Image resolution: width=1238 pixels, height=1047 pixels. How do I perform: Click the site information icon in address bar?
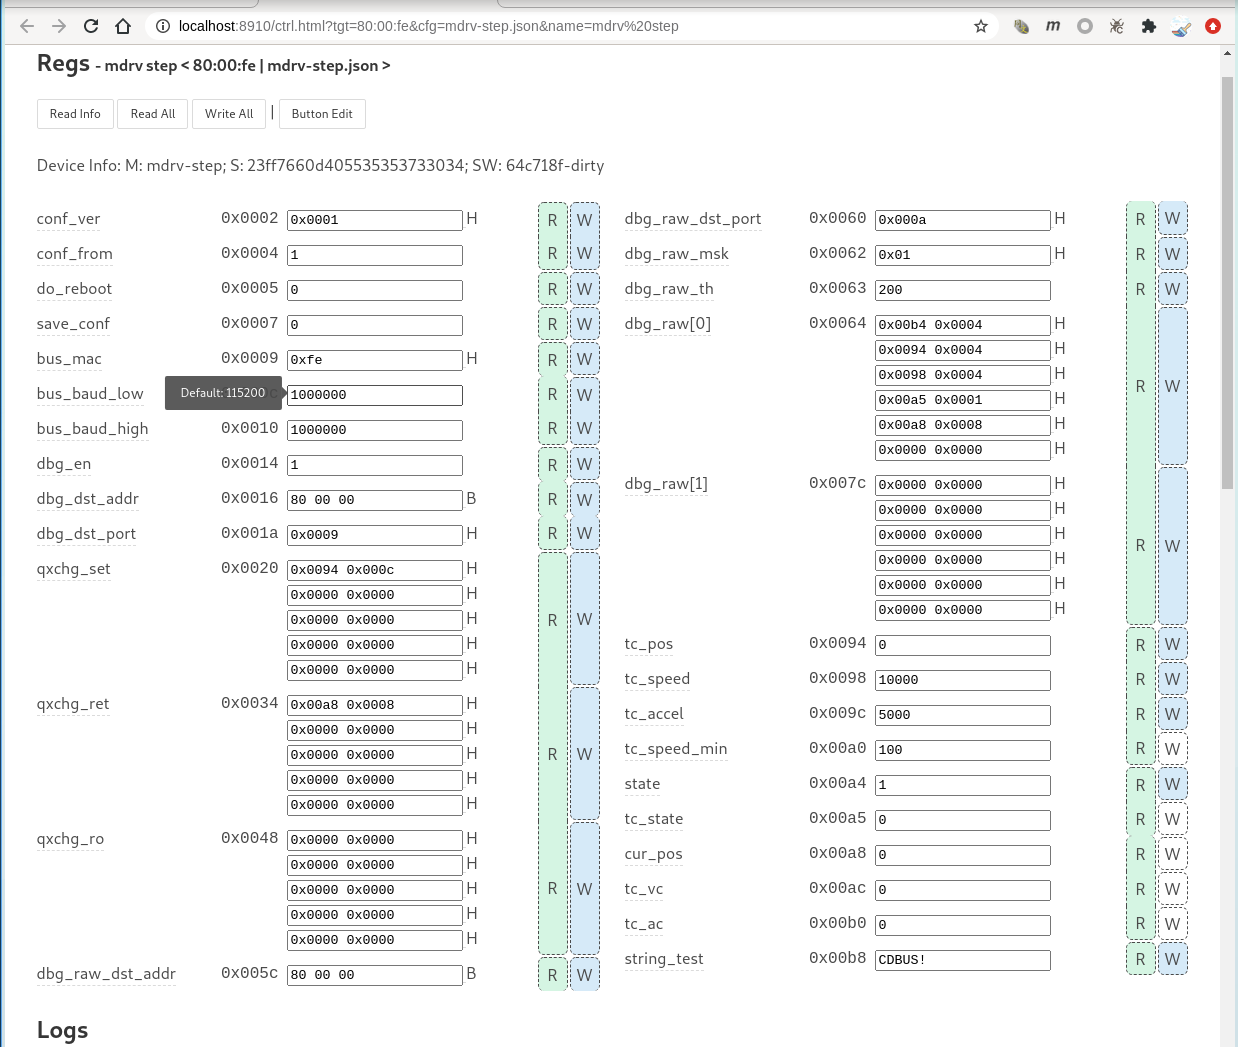coord(163,26)
